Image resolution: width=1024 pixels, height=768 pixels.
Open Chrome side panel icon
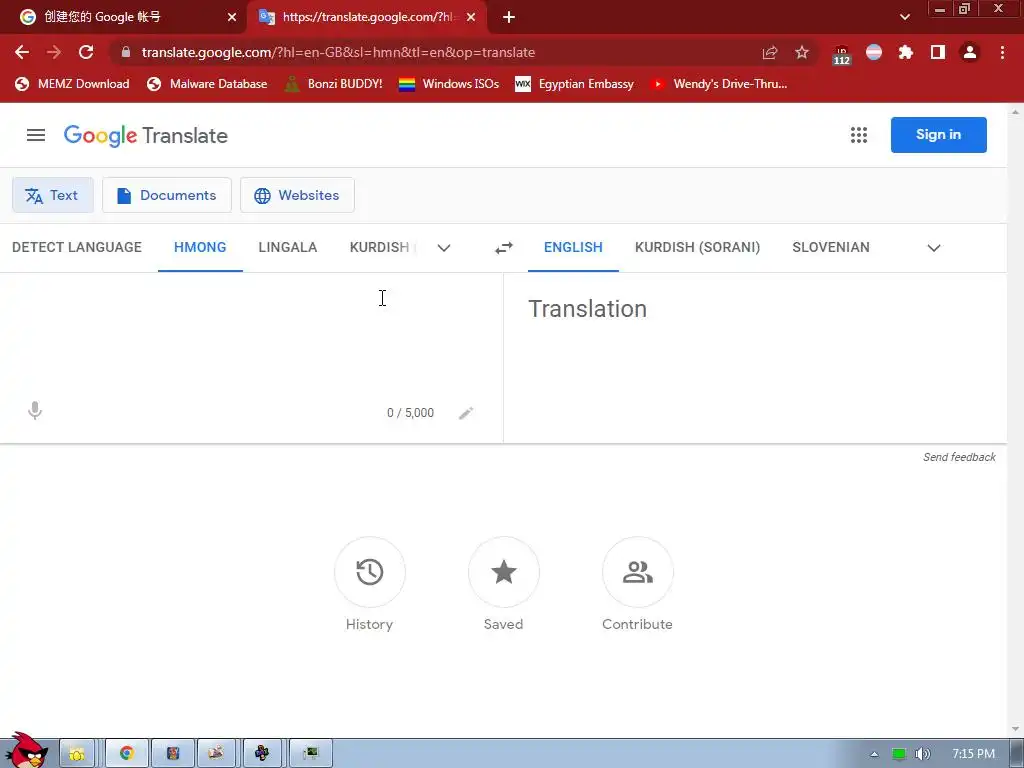tap(938, 52)
